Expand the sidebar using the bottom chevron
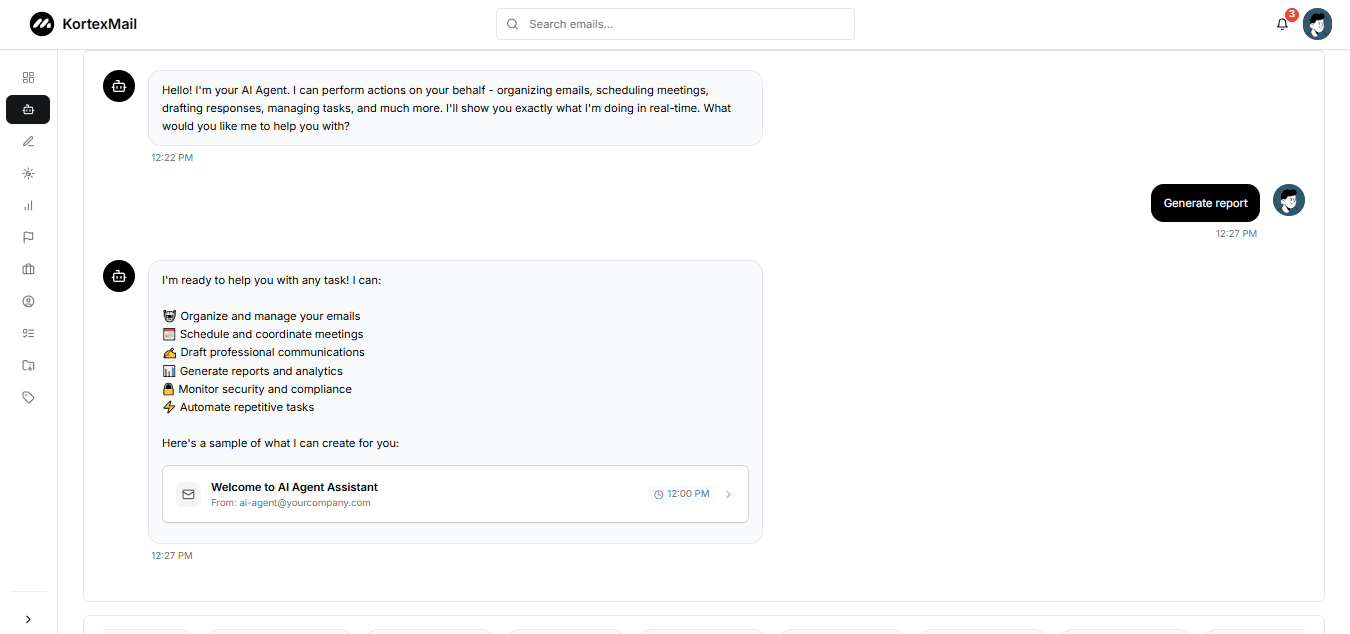1350x634 pixels. click(x=27, y=619)
